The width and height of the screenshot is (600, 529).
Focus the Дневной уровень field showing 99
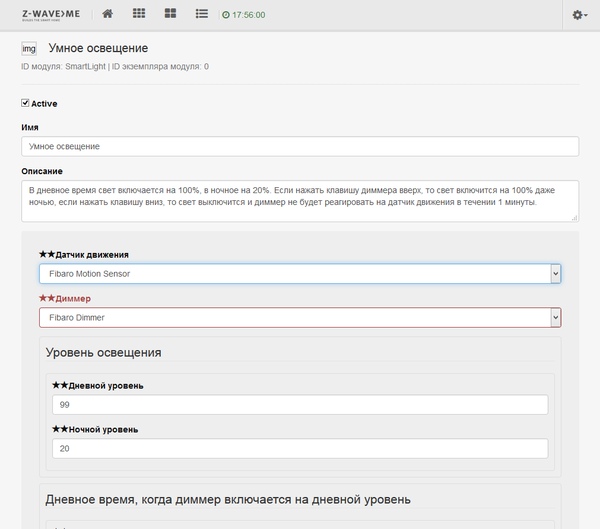300,404
